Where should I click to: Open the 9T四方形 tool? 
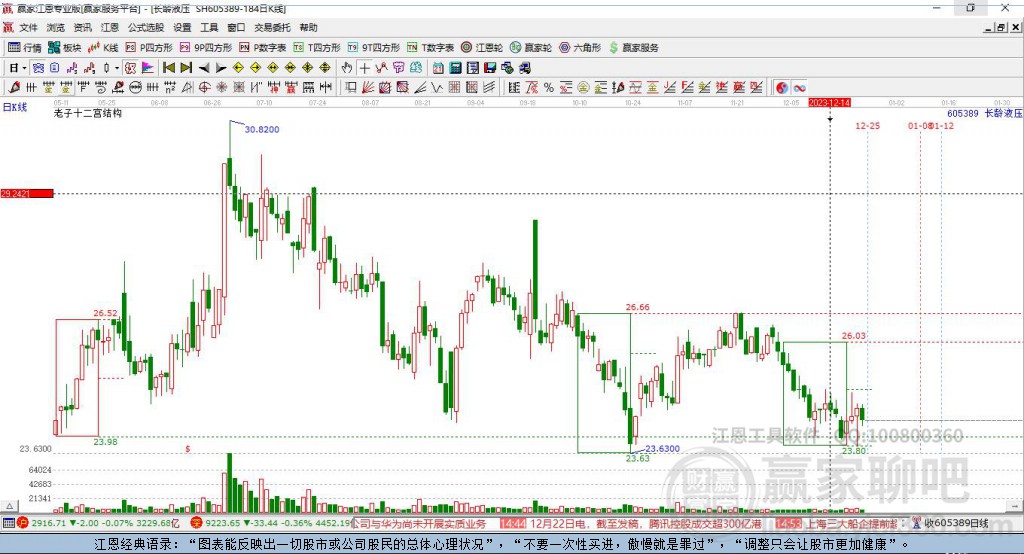pos(374,48)
